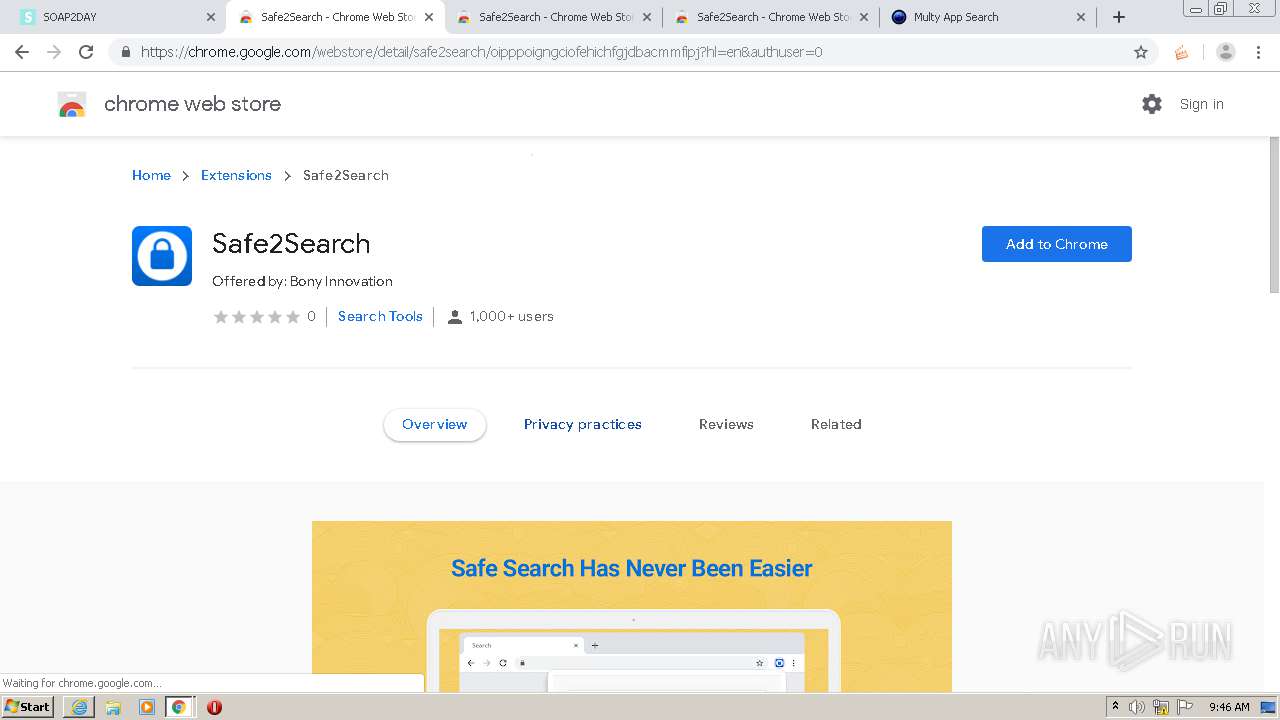Open the Search Tools category link
1280x720 pixels.
(x=380, y=316)
